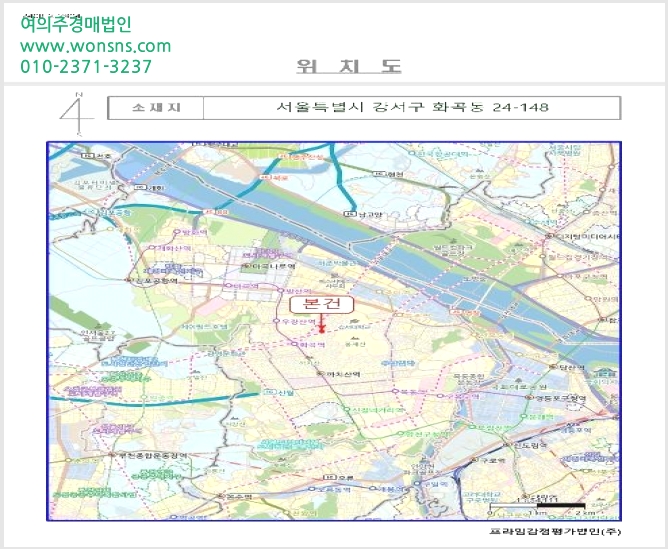The width and height of the screenshot is (668, 549).
Task: Click the 신도림역 station marker
Action: pyautogui.click(x=507, y=444)
